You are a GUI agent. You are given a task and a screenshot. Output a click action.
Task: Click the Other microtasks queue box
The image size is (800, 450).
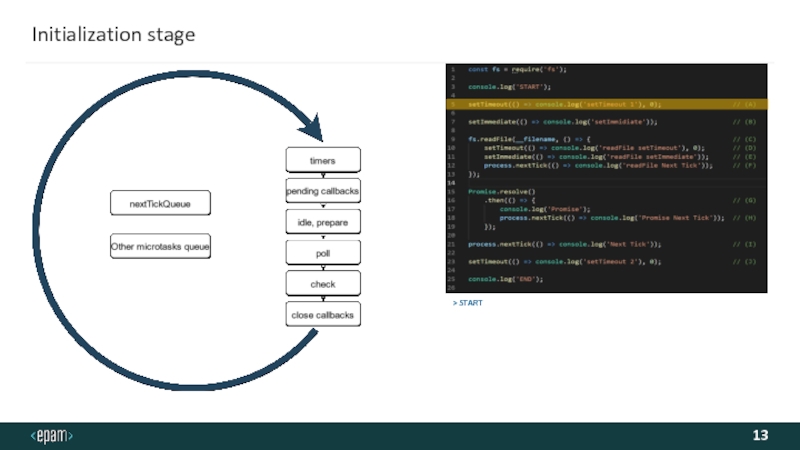click(x=160, y=246)
